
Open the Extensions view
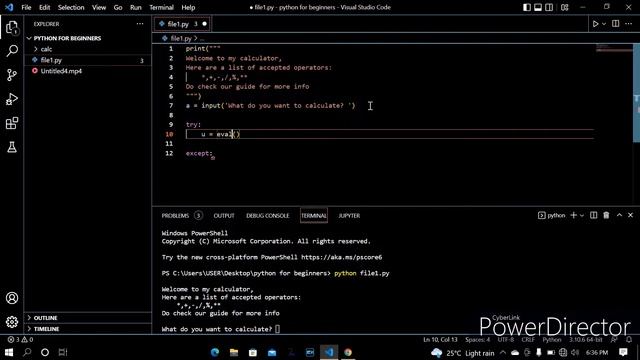coord(12,123)
